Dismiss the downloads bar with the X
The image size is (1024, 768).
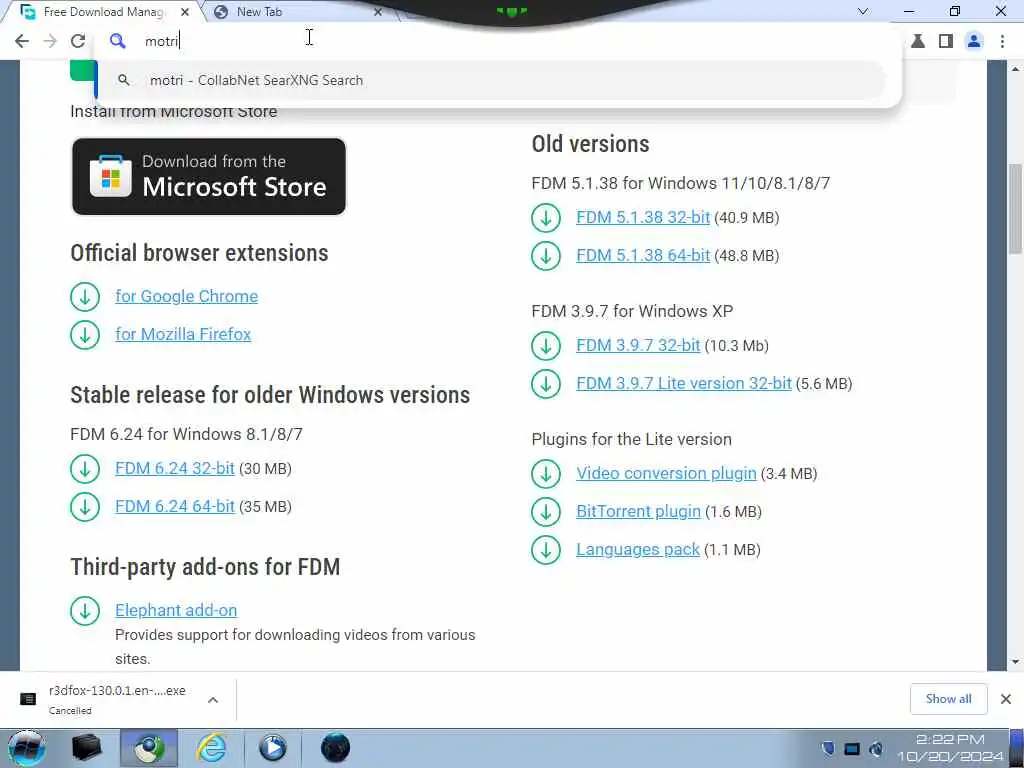pyautogui.click(x=1006, y=699)
